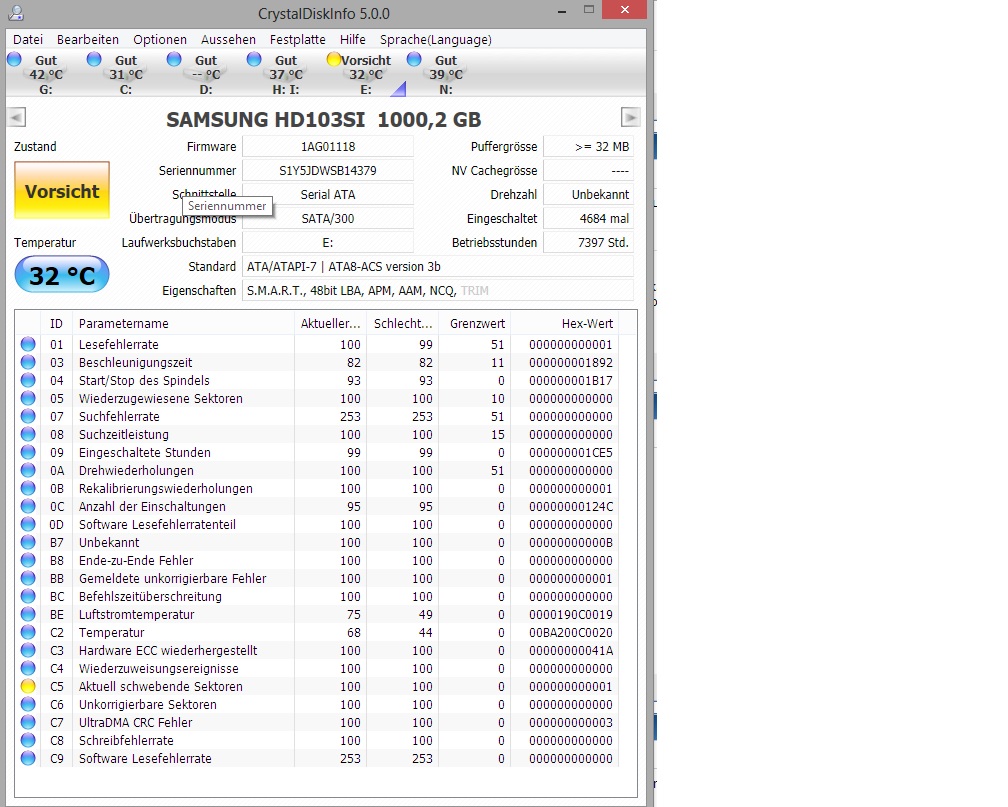Image resolution: width=1008 pixels, height=807 pixels.
Task: Click status orb of Wiederzugewiesene Sektoren
Action: (28, 398)
